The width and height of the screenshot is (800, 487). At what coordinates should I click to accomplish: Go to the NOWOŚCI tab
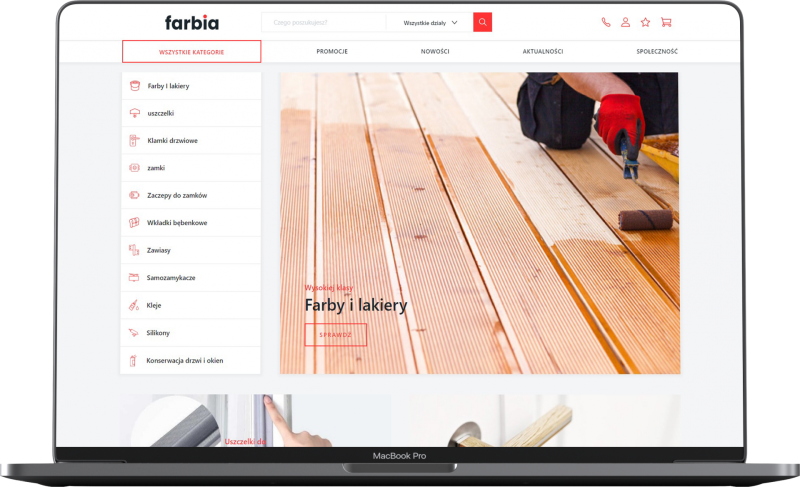(435, 52)
